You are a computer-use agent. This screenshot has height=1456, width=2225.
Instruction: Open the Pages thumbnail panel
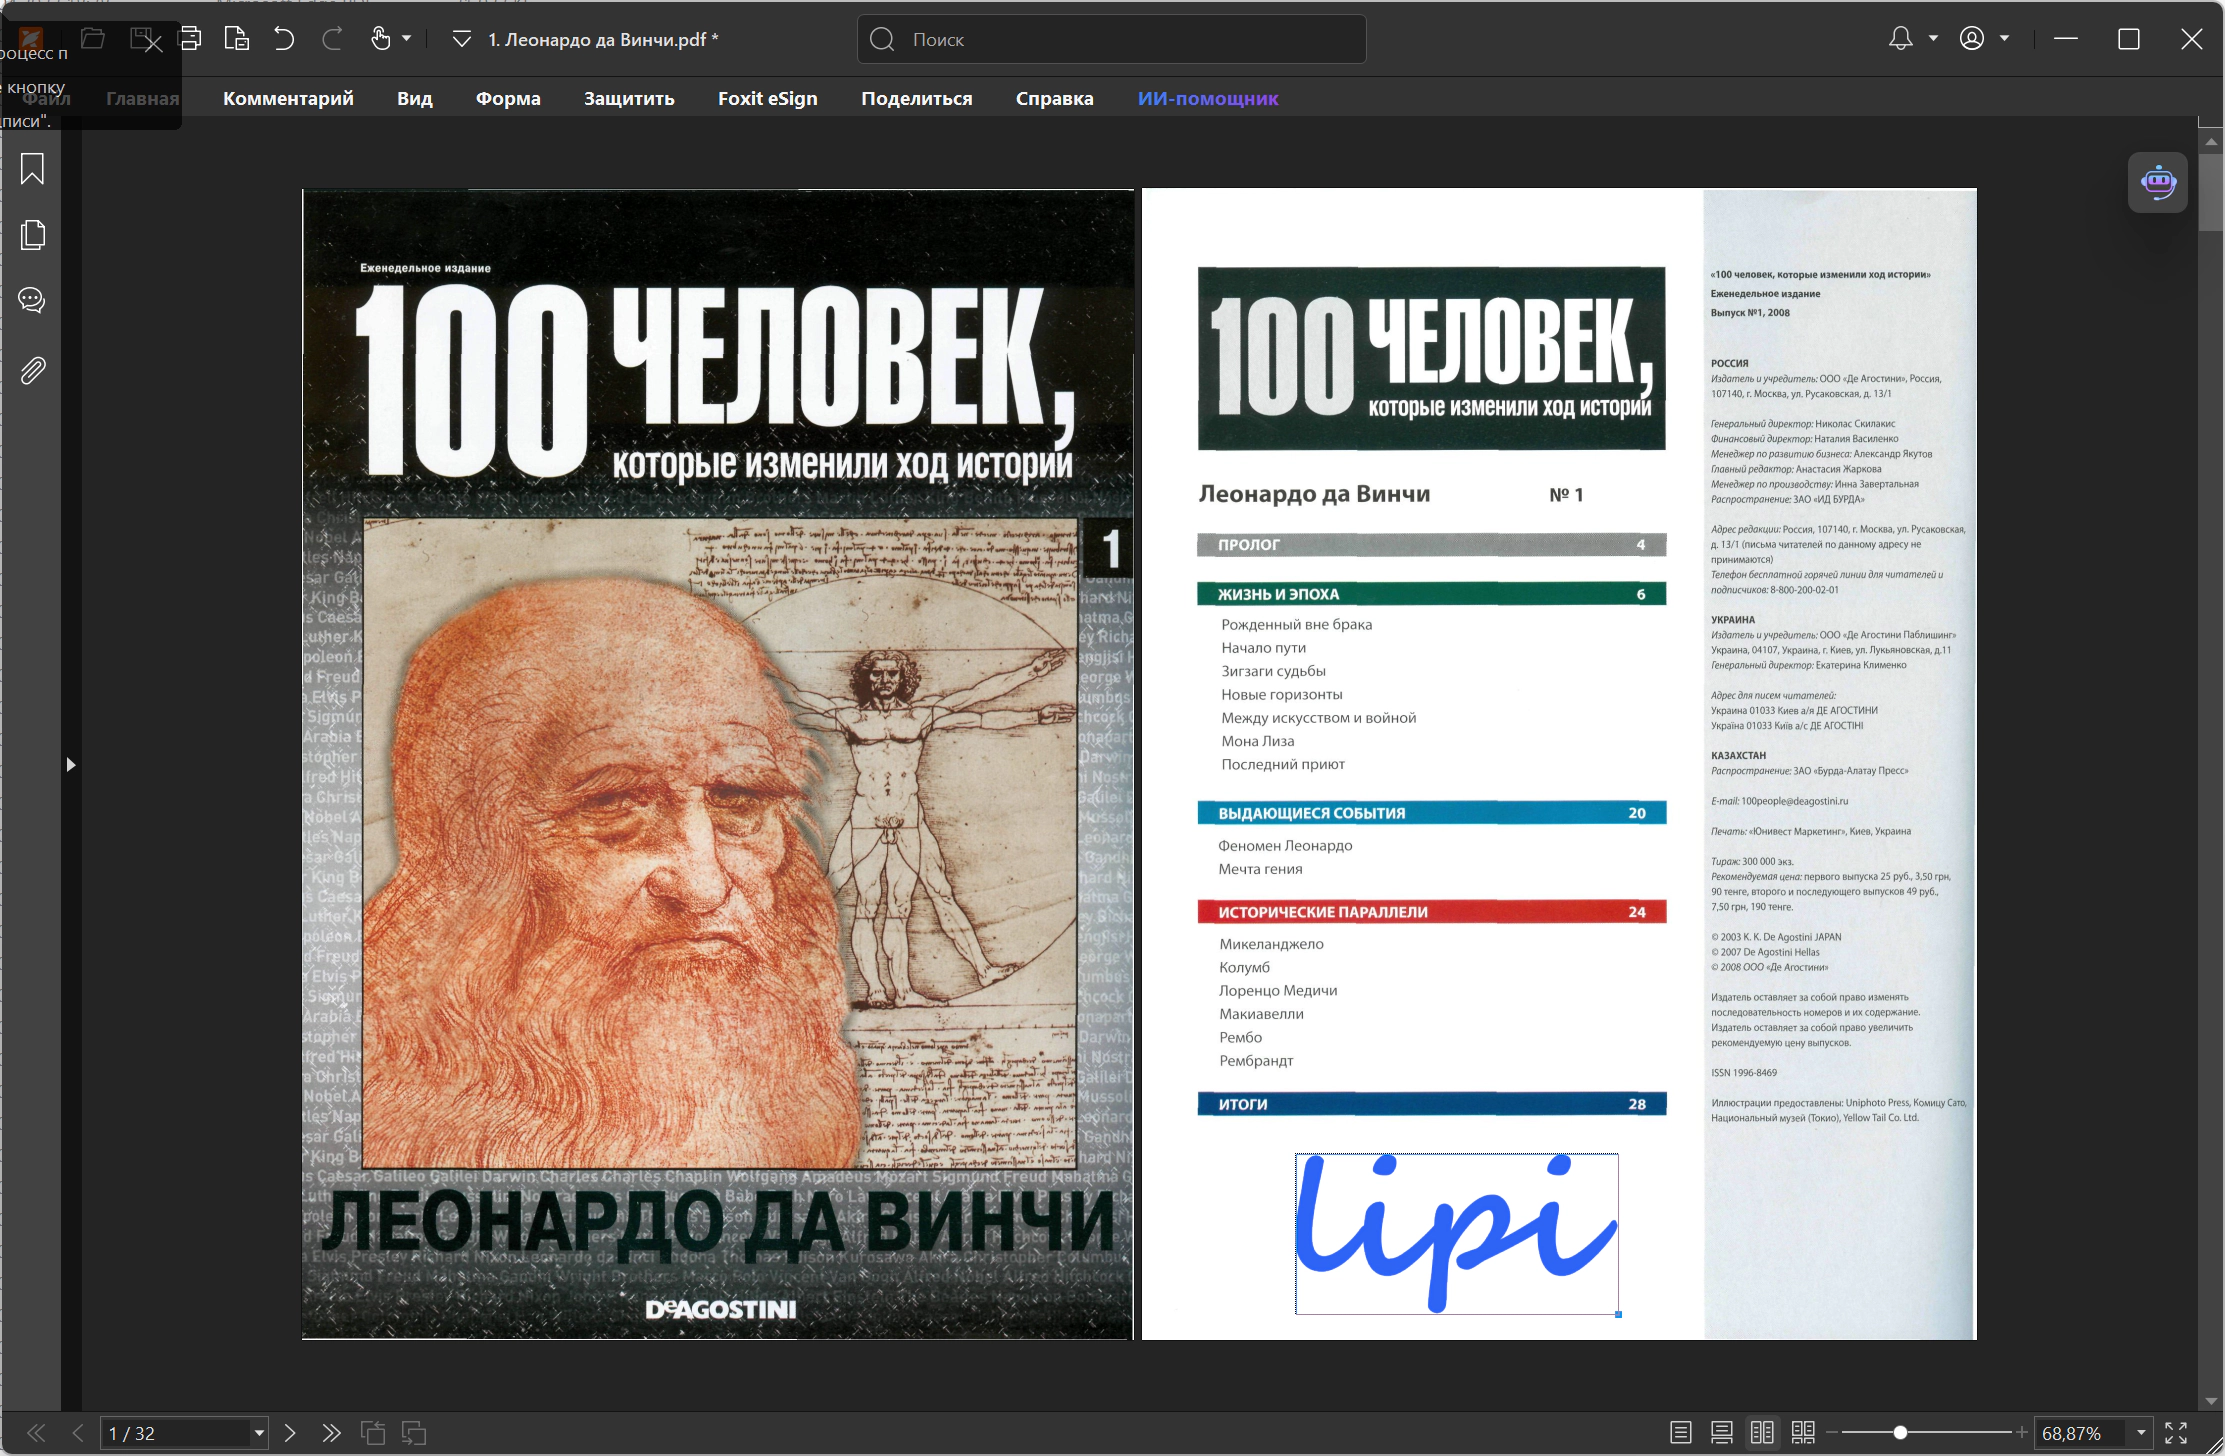point(32,235)
